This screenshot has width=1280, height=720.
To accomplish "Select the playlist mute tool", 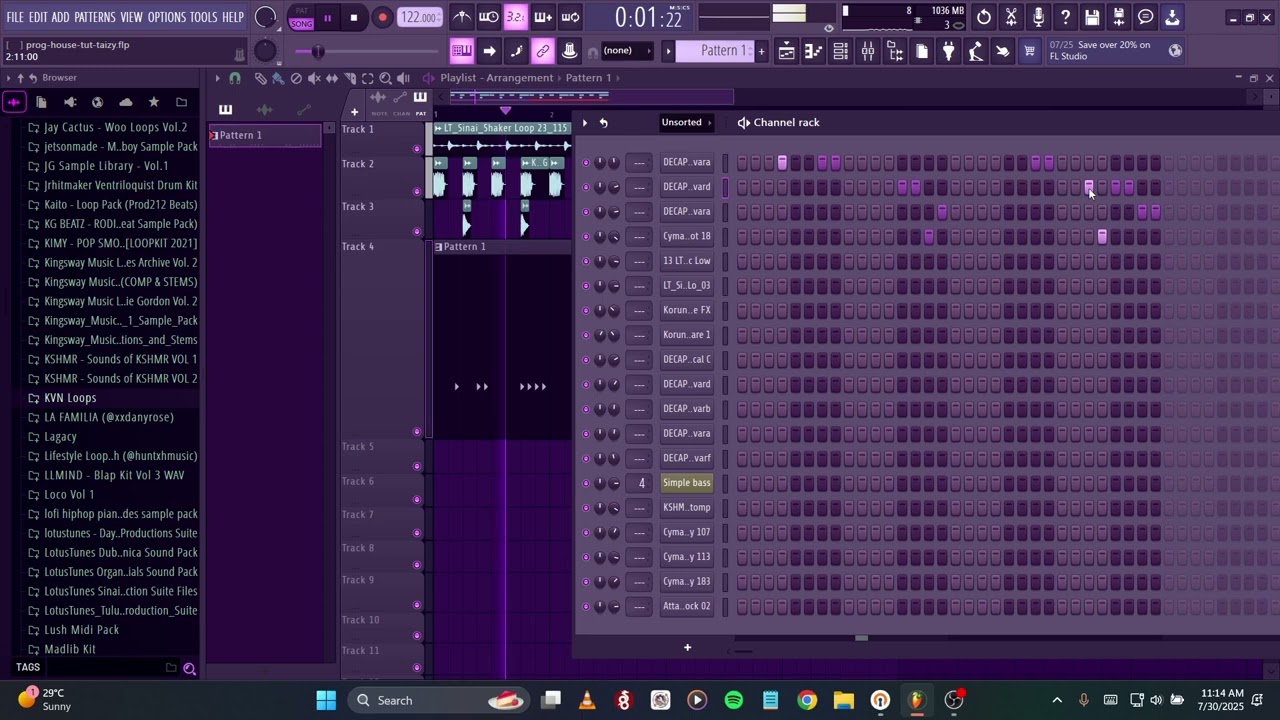I will point(314,78).
